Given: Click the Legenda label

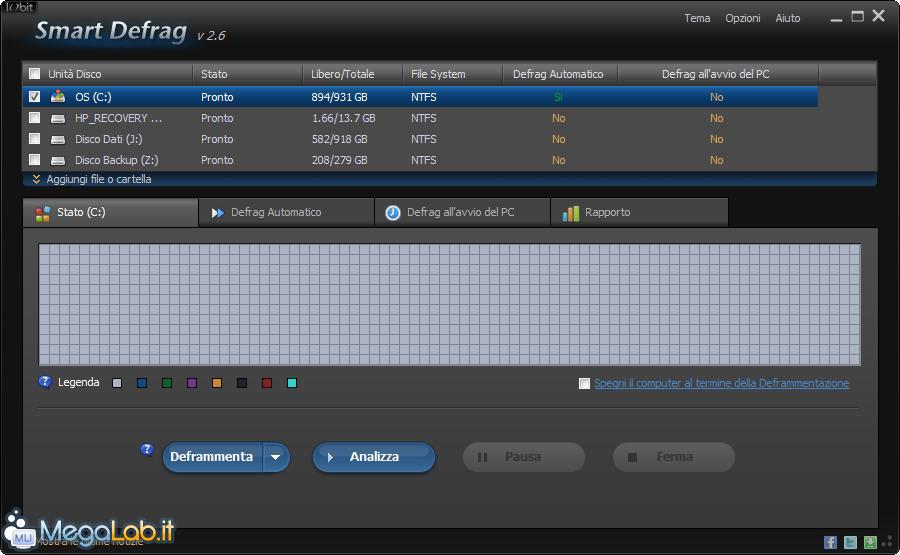Looking at the screenshot, I should (79, 382).
